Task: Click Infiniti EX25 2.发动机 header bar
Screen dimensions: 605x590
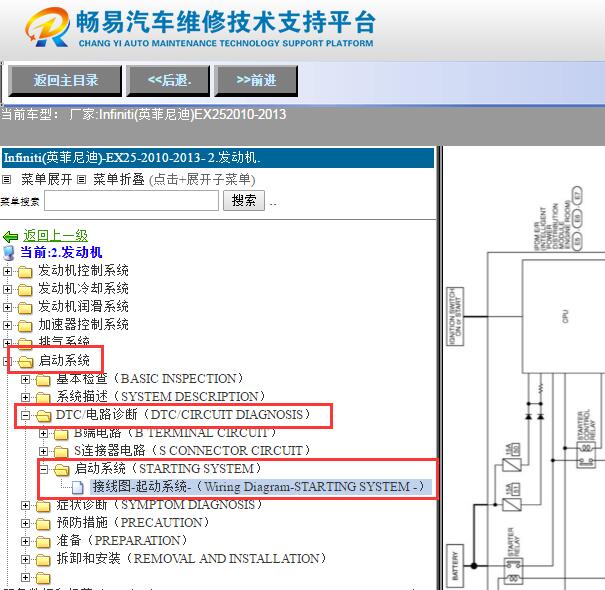Action: click(x=218, y=158)
